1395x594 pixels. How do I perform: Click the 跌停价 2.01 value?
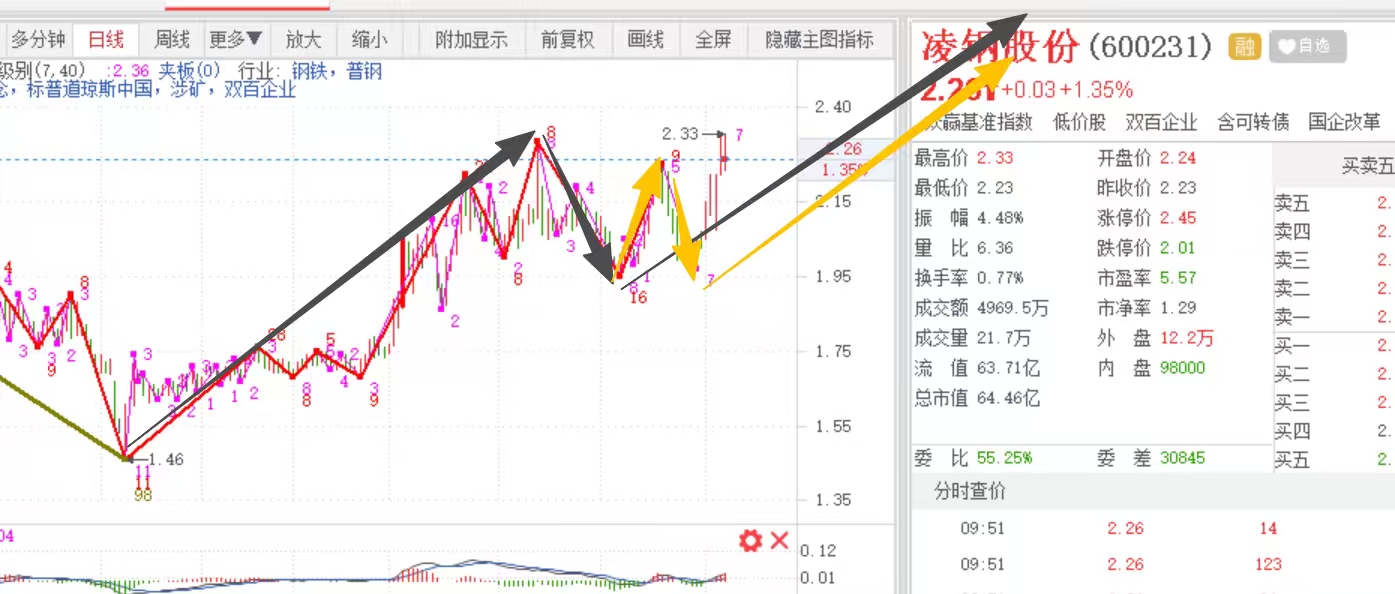[1178, 248]
